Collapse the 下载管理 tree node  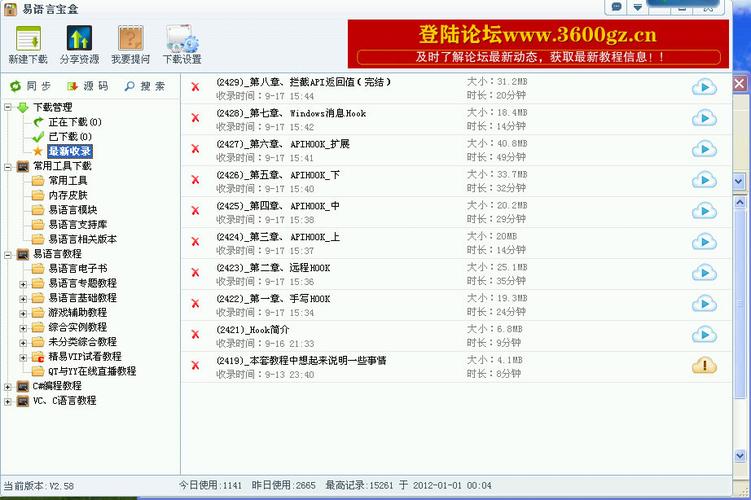pos(8,107)
